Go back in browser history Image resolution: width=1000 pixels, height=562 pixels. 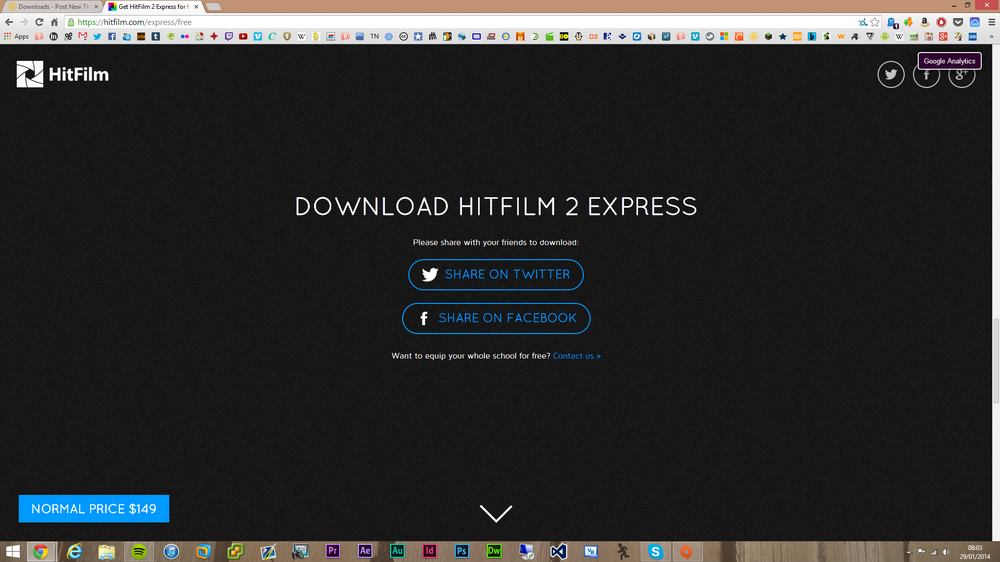[9, 22]
